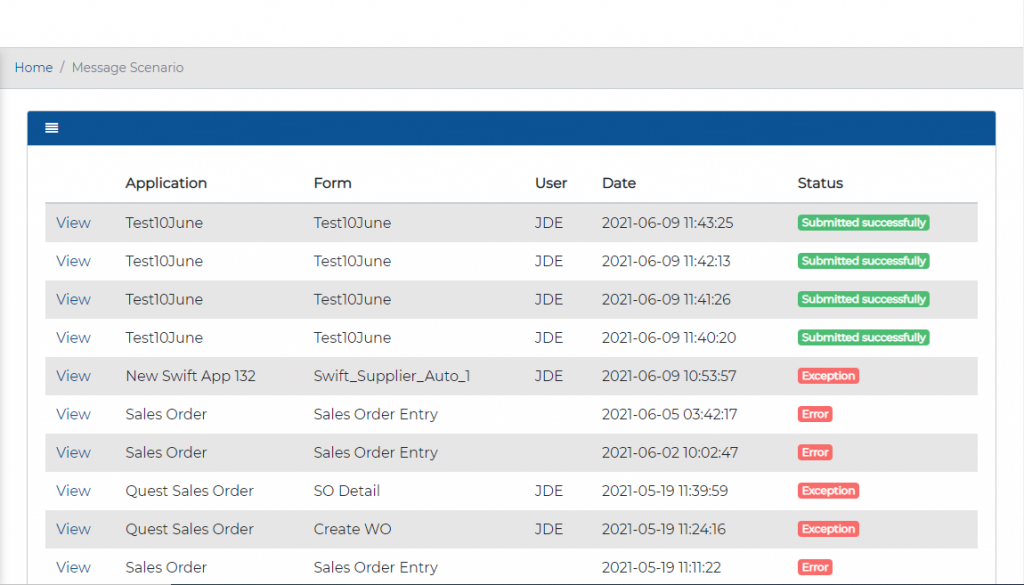1024x585 pixels.
Task: Sort the table by the Date column header
Action: (619, 183)
